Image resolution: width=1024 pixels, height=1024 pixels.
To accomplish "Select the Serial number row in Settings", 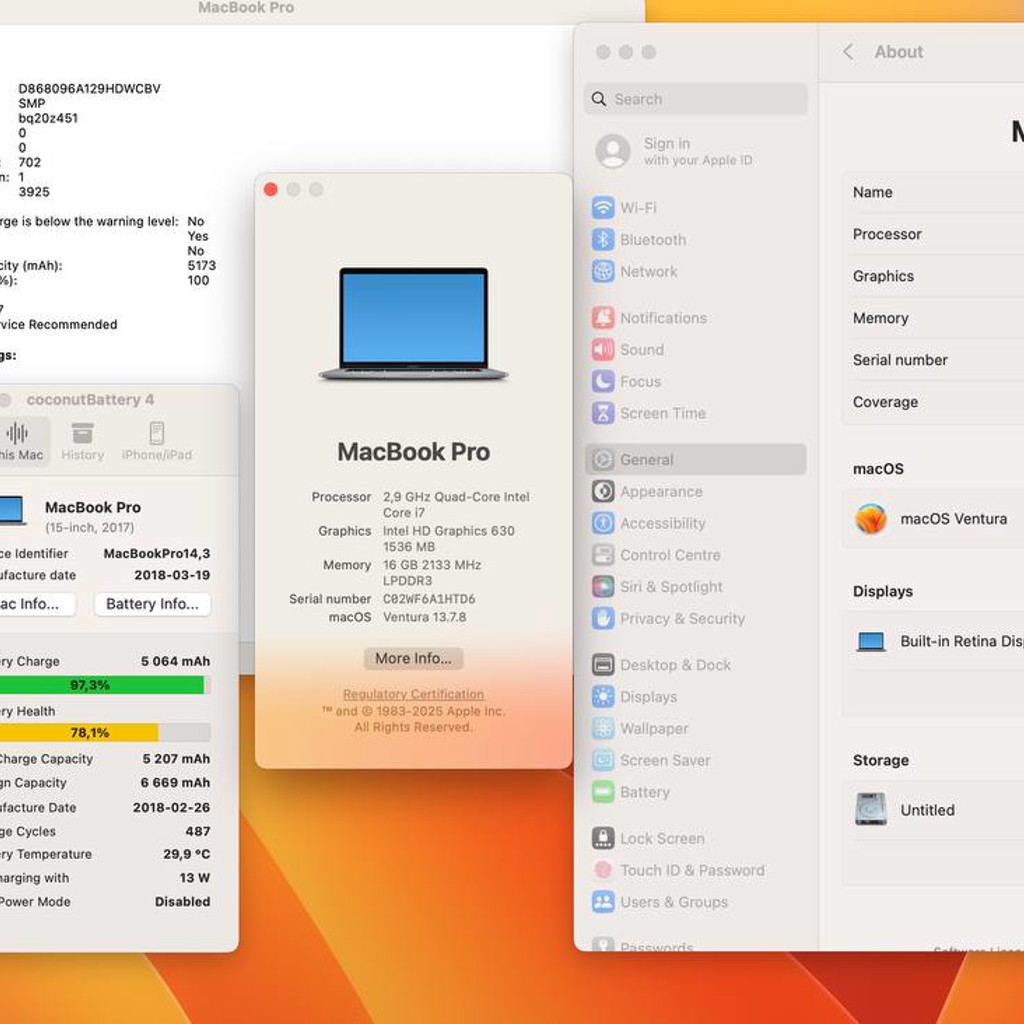I will 935,360.
